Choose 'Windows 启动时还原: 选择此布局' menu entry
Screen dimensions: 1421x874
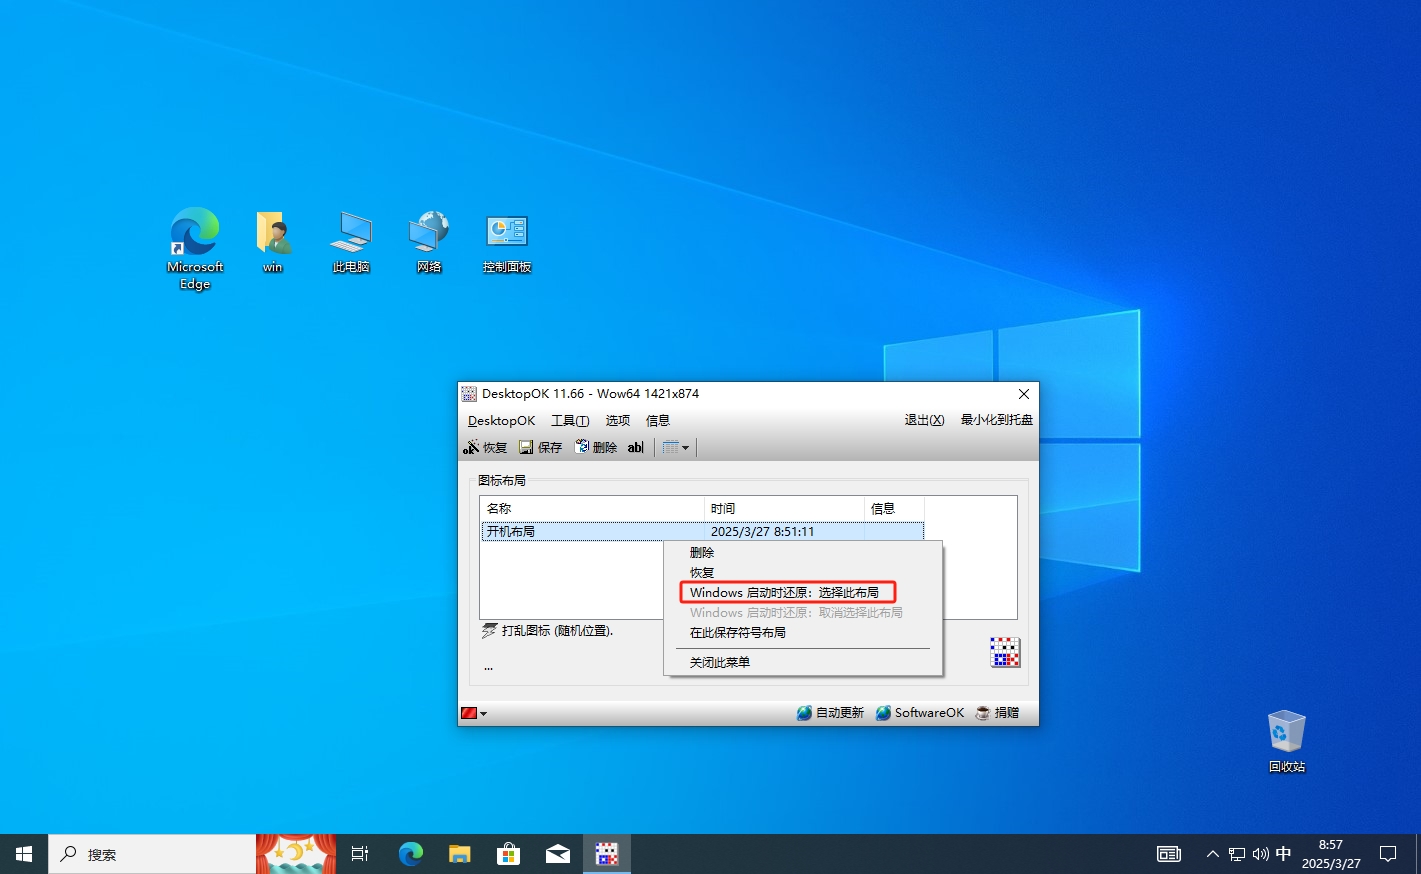point(784,593)
